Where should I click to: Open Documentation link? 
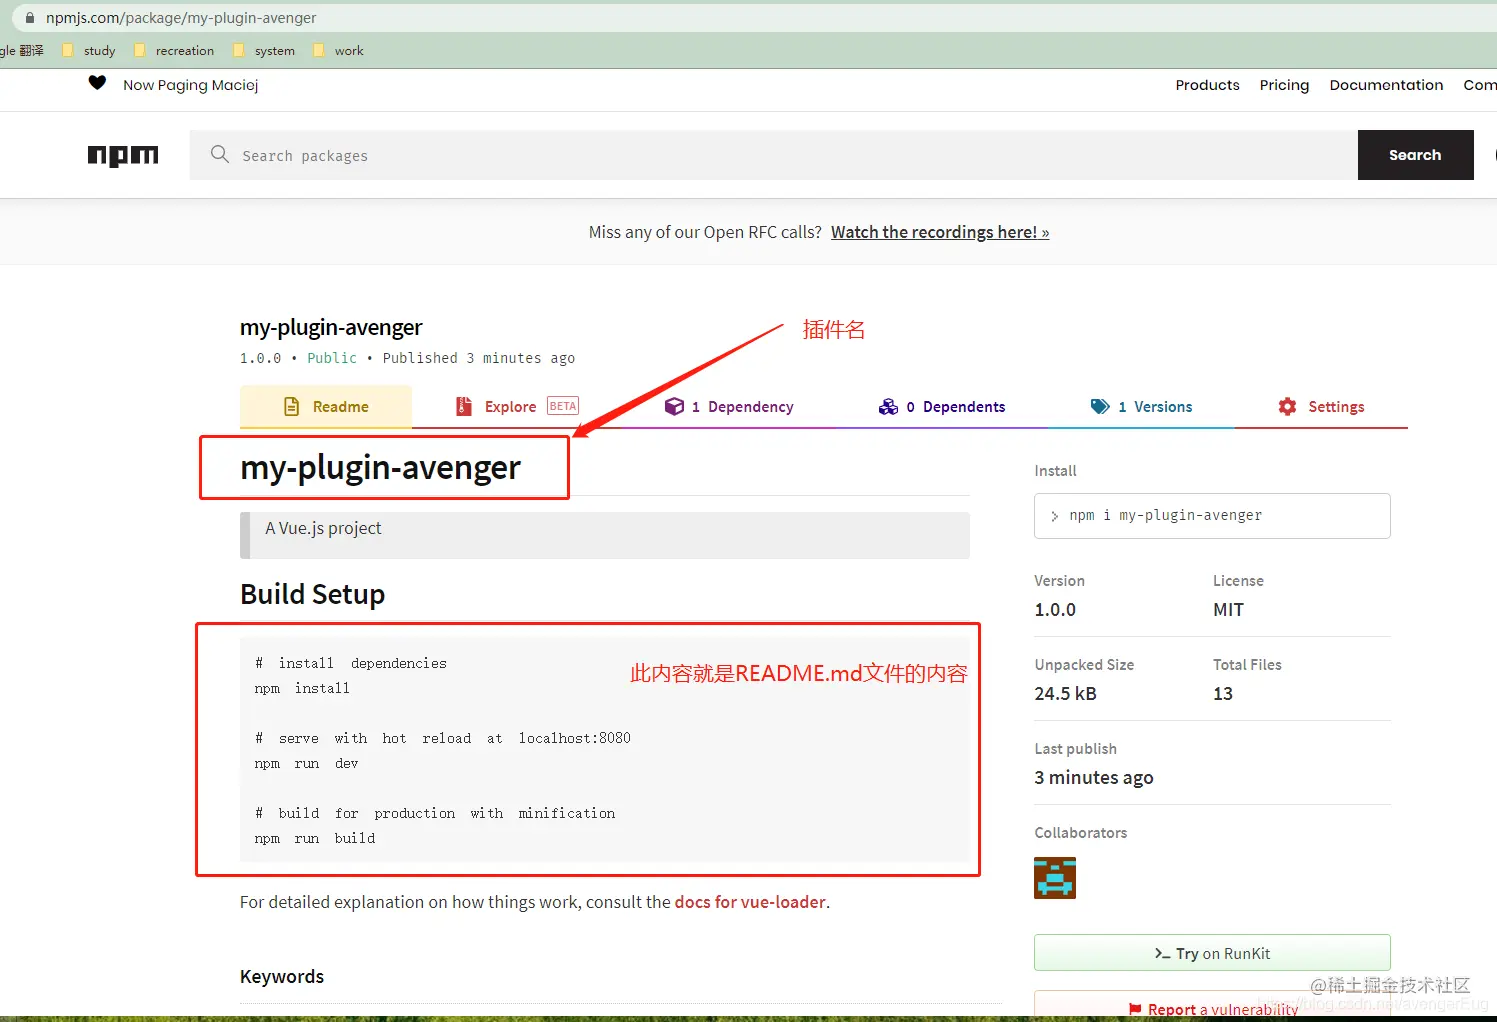pos(1386,85)
